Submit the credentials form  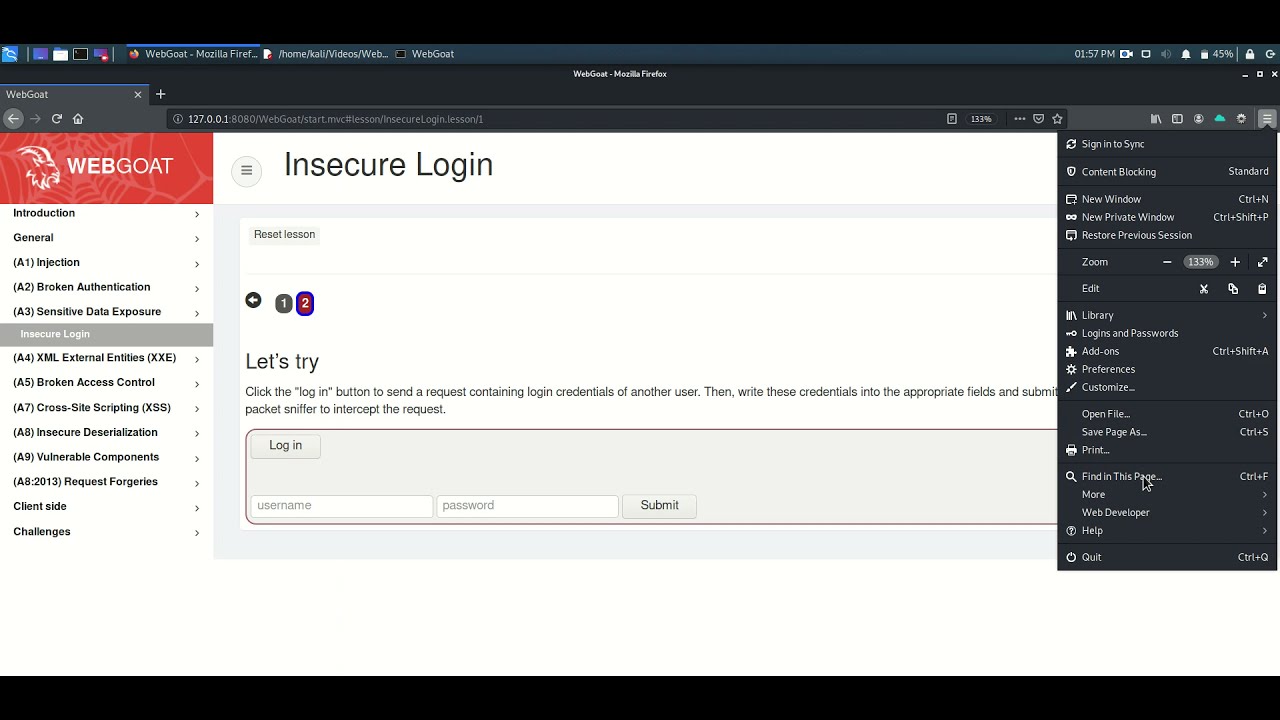coord(659,506)
